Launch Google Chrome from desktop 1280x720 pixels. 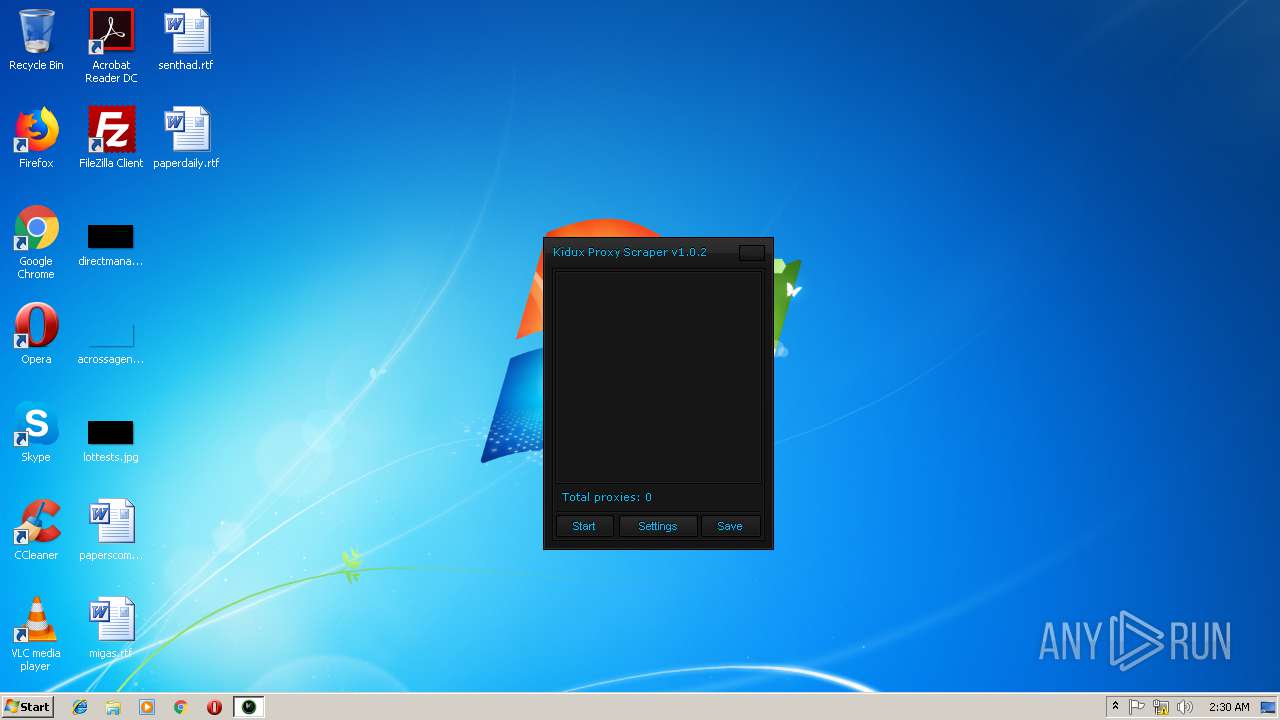(36, 242)
